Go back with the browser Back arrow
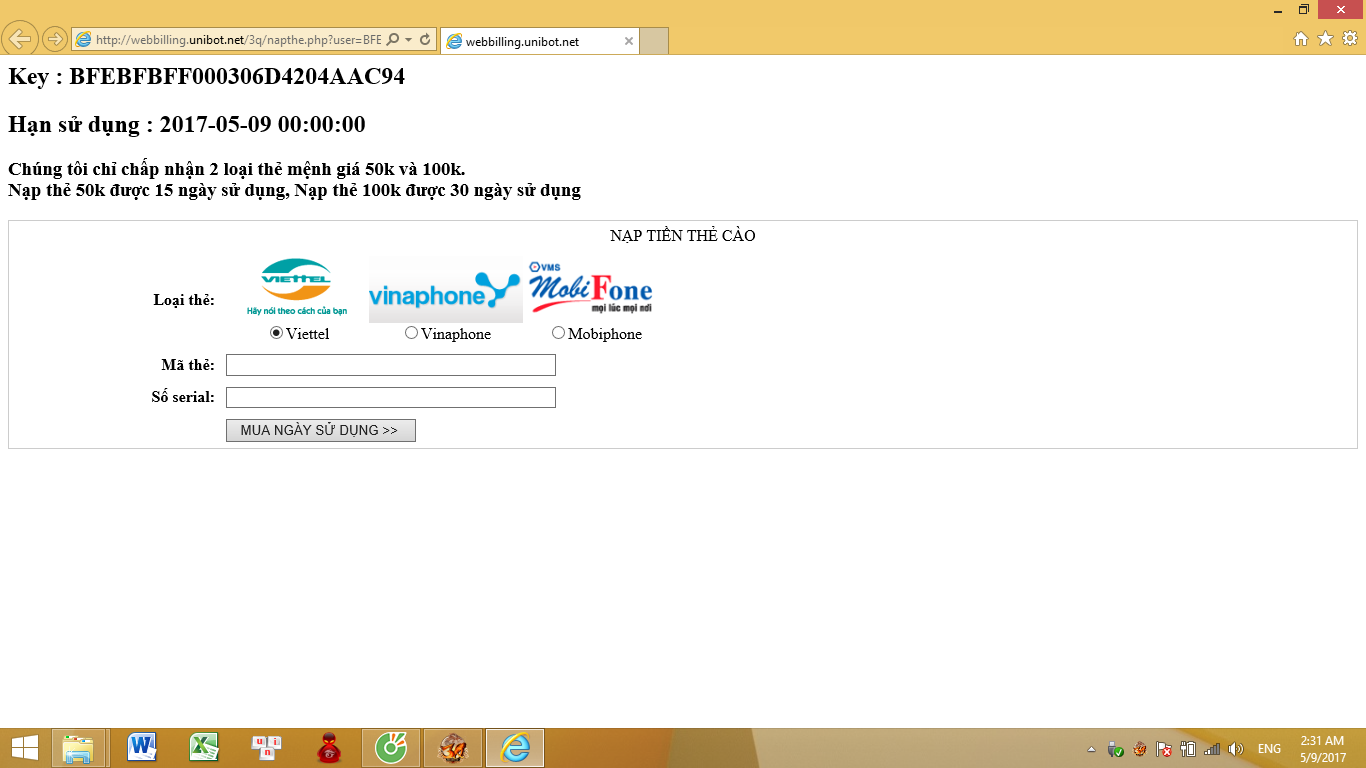Viewport: 1366px width, 768px height. (x=20, y=39)
